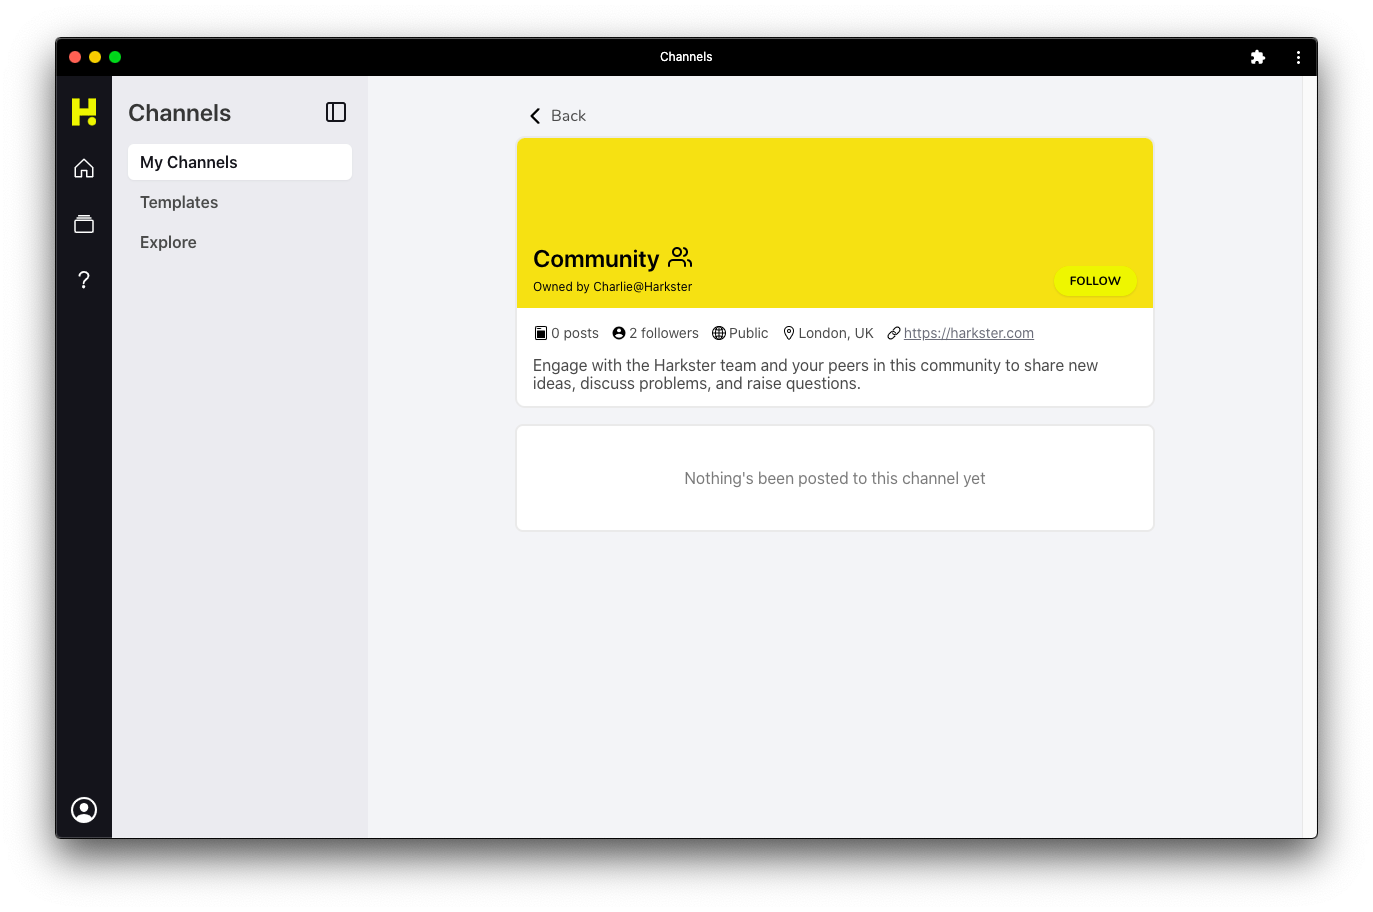1373x912 pixels.
Task: Click the Harkster logo icon
Action: point(84,112)
